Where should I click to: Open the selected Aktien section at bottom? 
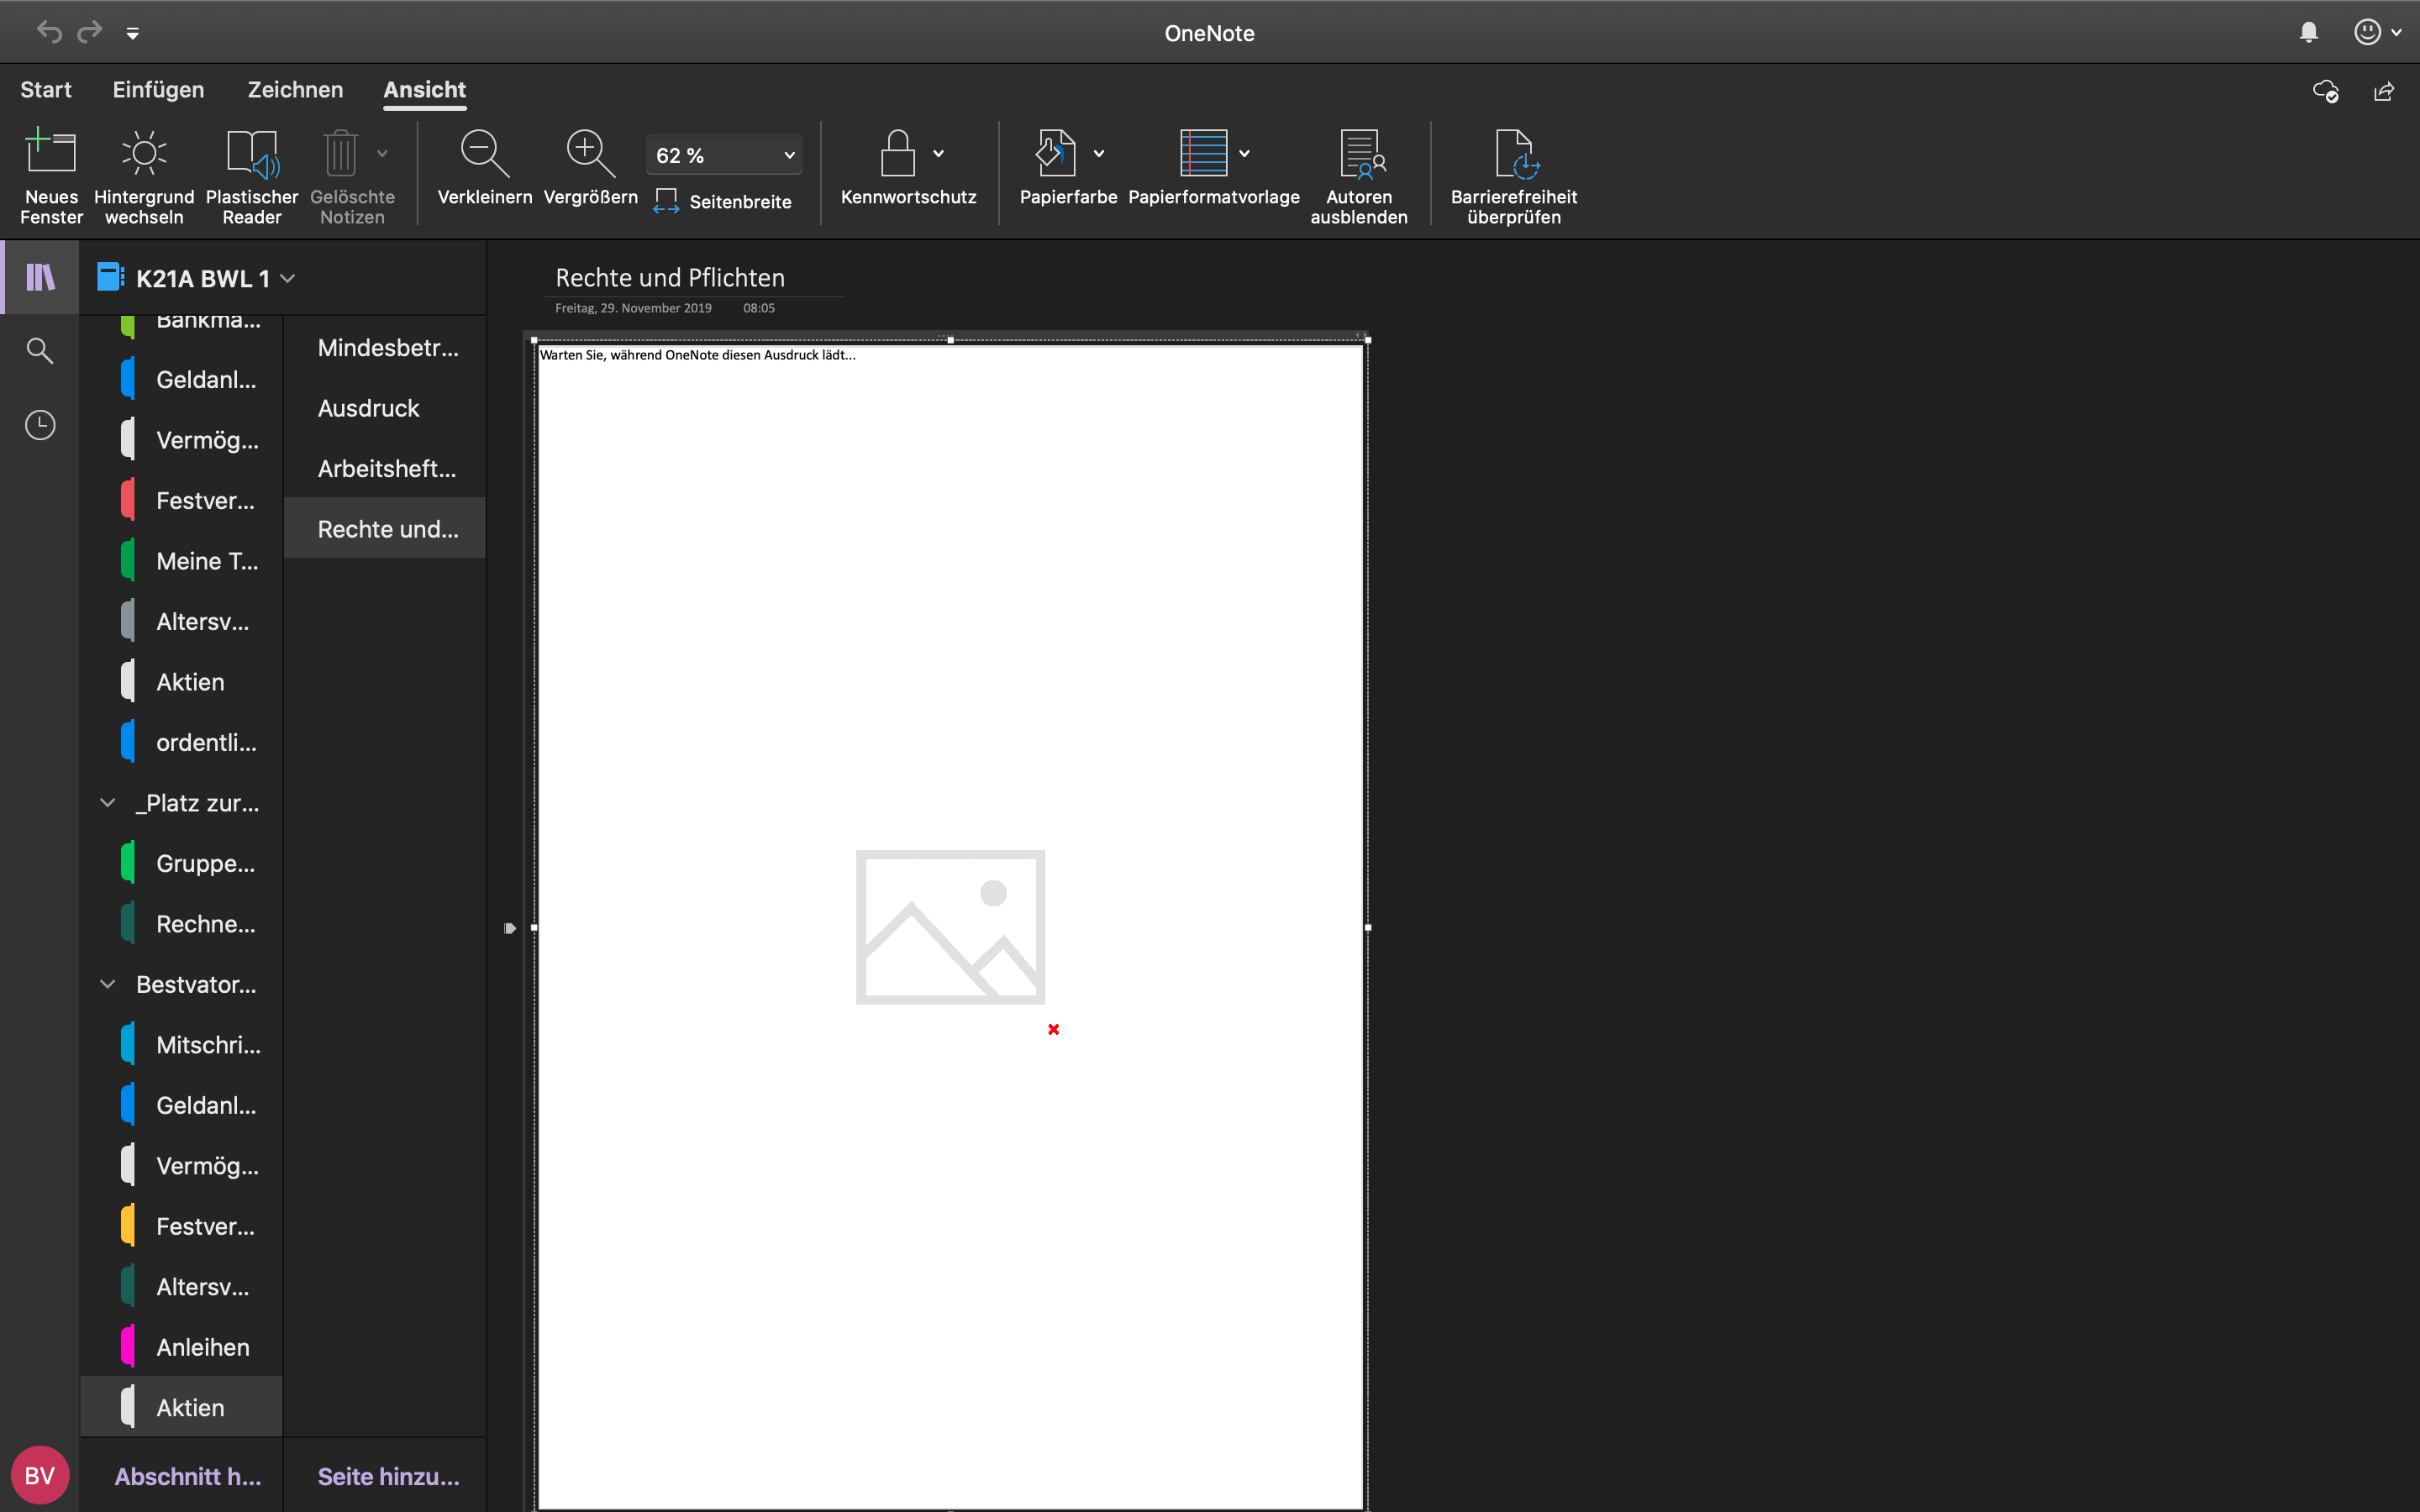tap(181, 1407)
